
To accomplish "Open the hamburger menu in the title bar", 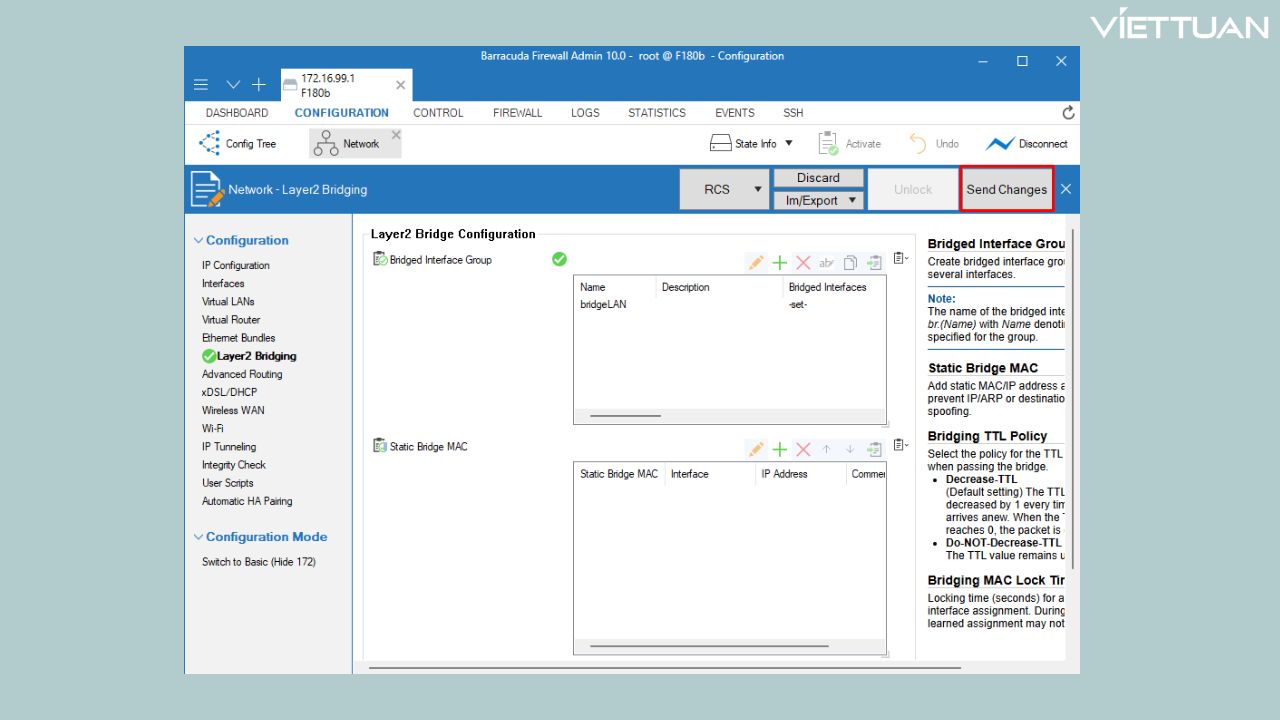I will click(x=201, y=85).
